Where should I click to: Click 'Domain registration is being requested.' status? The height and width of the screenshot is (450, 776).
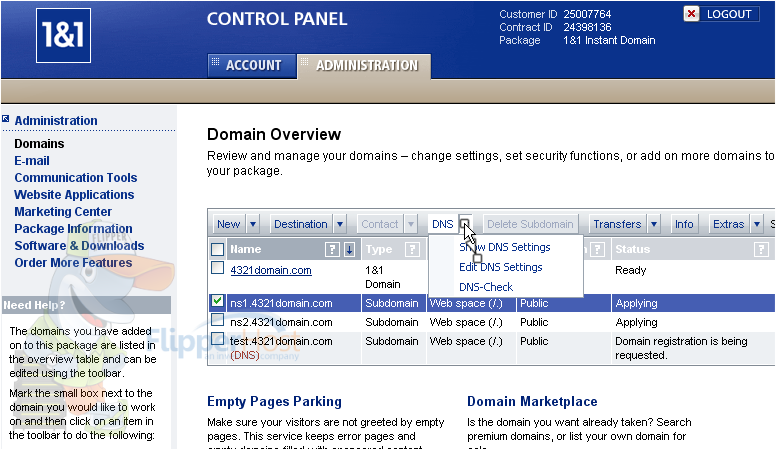pos(681,348)
